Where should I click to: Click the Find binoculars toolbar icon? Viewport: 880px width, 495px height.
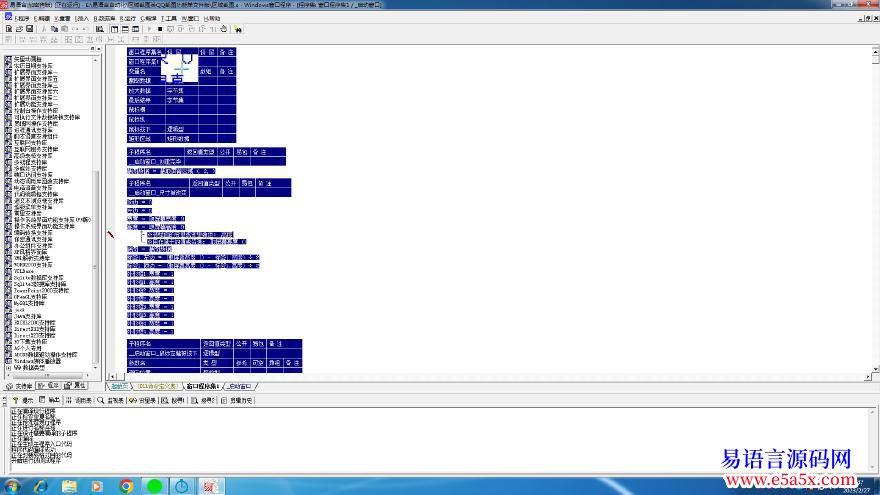coord(238,29)
